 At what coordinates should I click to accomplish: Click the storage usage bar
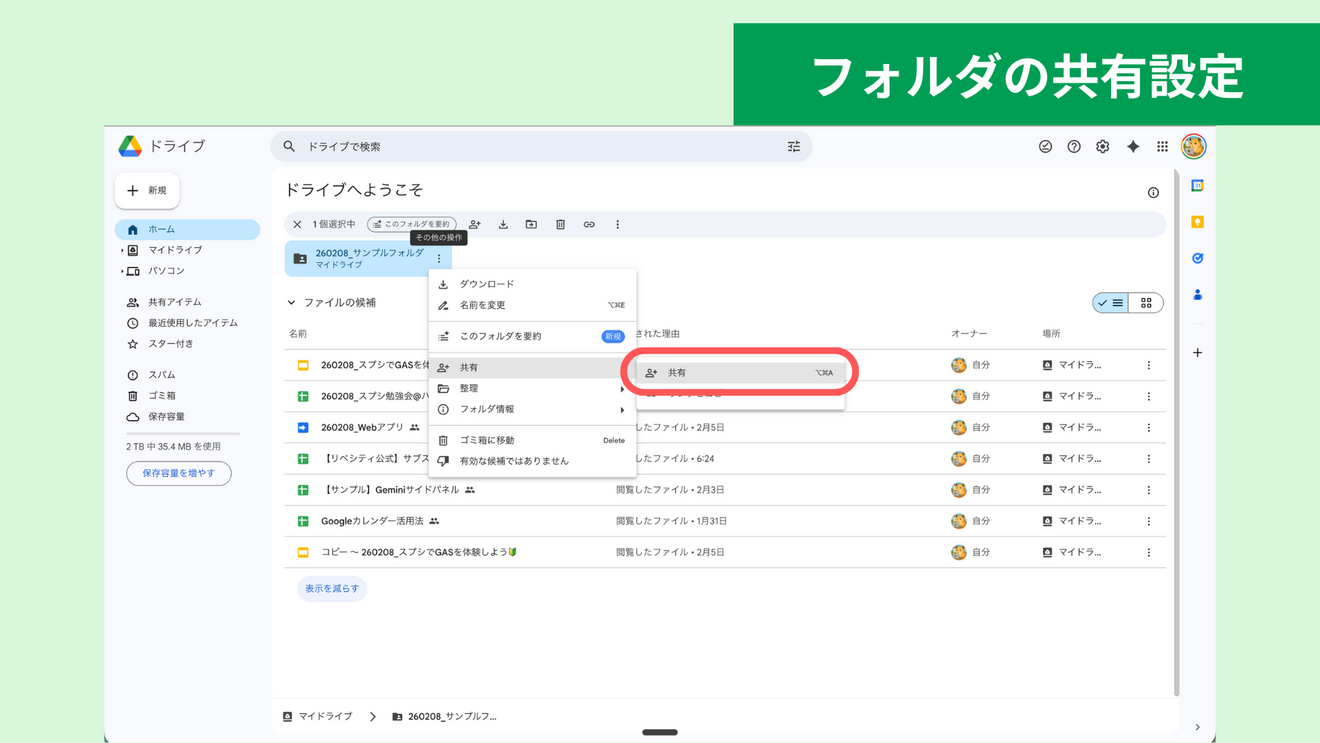coord(183,434)
